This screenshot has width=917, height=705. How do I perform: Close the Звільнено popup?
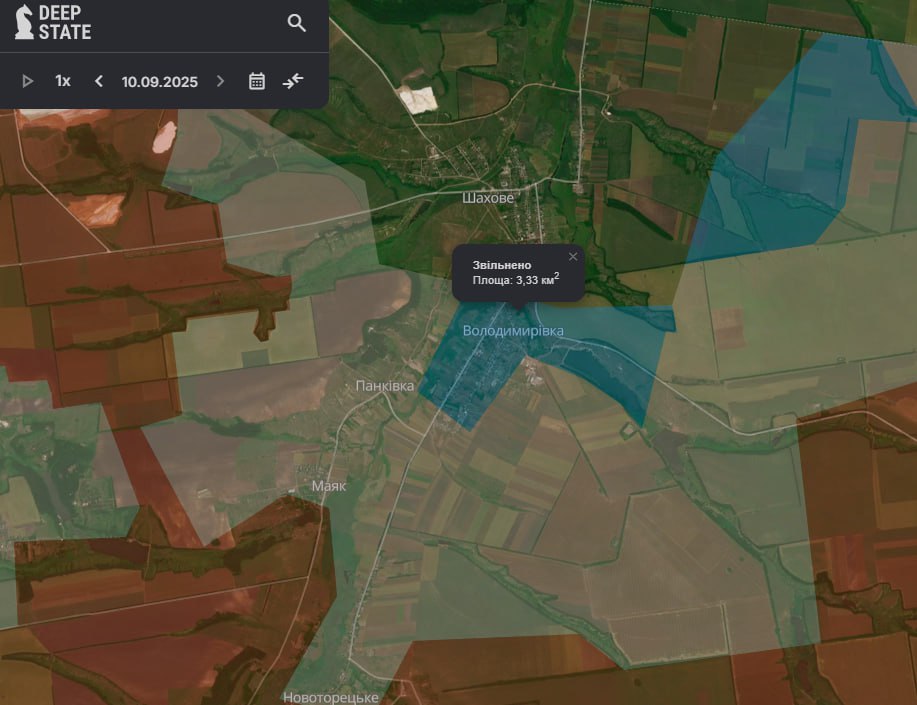coord(573,256)
